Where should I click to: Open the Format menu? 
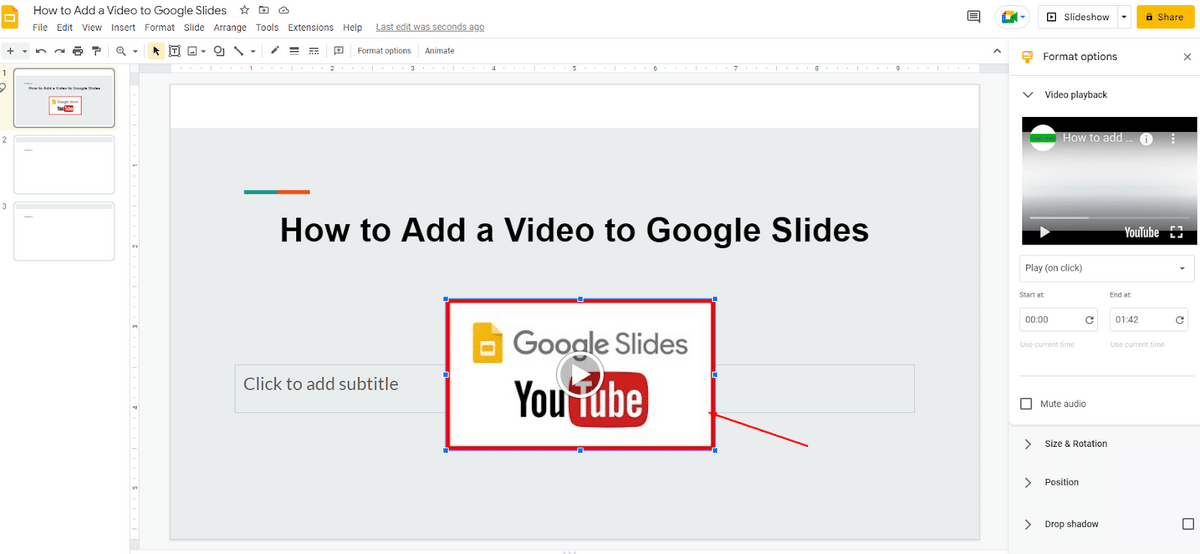click(160, 28)
